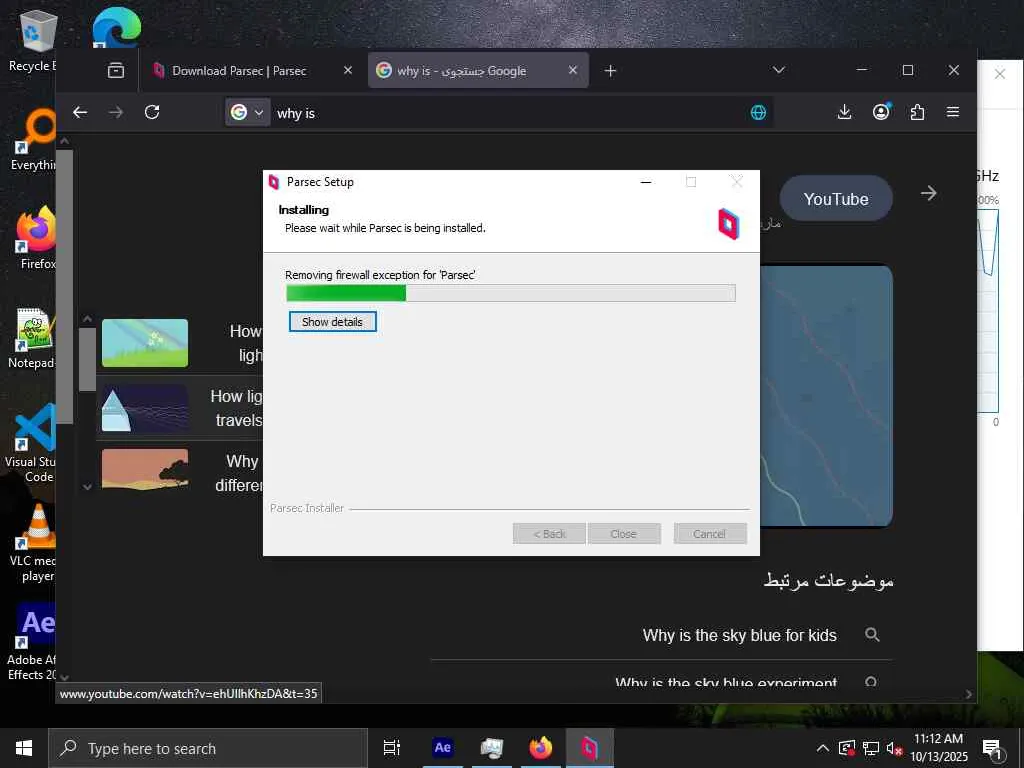Expand the hidden system tray icons chevron
The height and width of the screenshot is (768, 1024).
823,748
